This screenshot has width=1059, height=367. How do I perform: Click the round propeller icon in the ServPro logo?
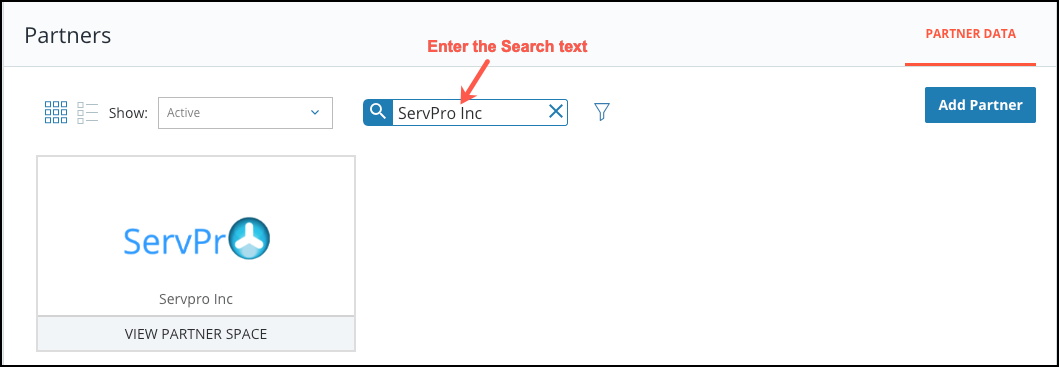click(250, 239)
